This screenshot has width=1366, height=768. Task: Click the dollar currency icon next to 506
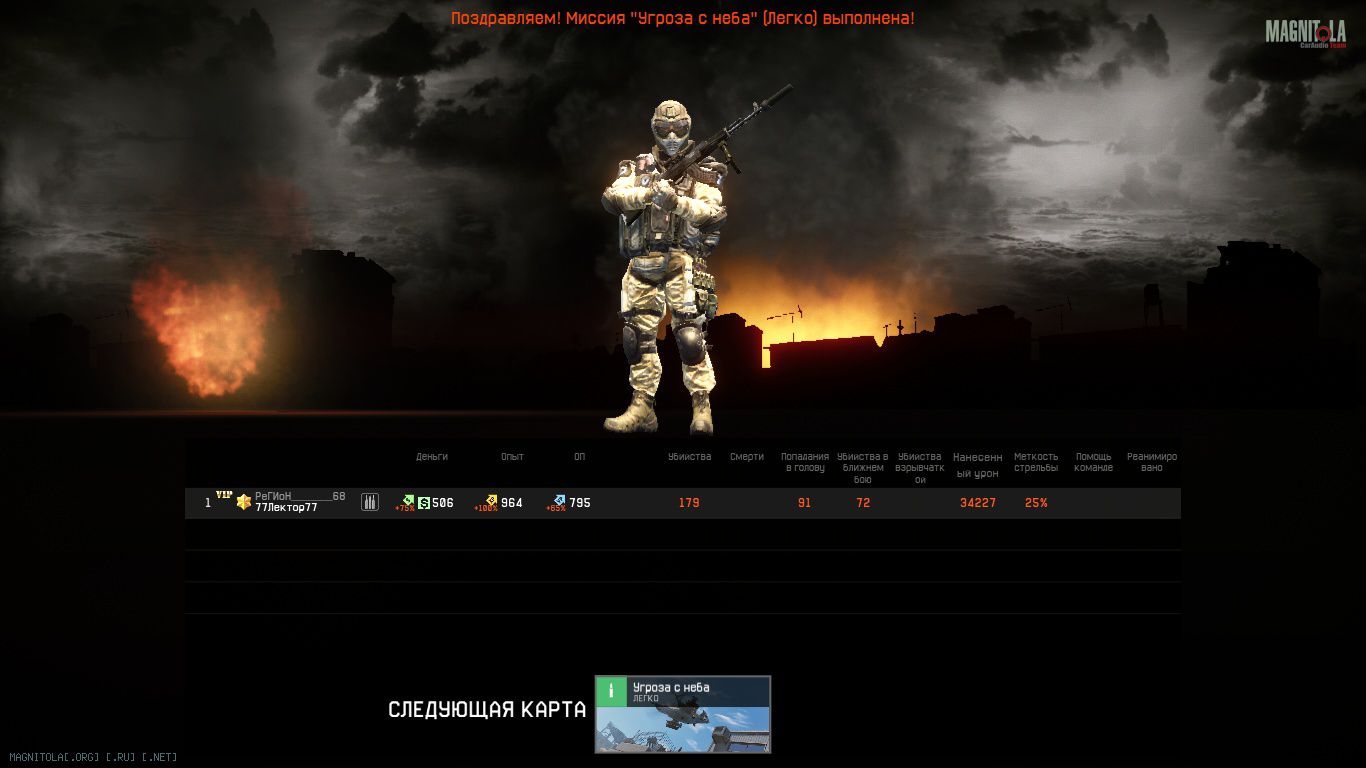point(424,503)
